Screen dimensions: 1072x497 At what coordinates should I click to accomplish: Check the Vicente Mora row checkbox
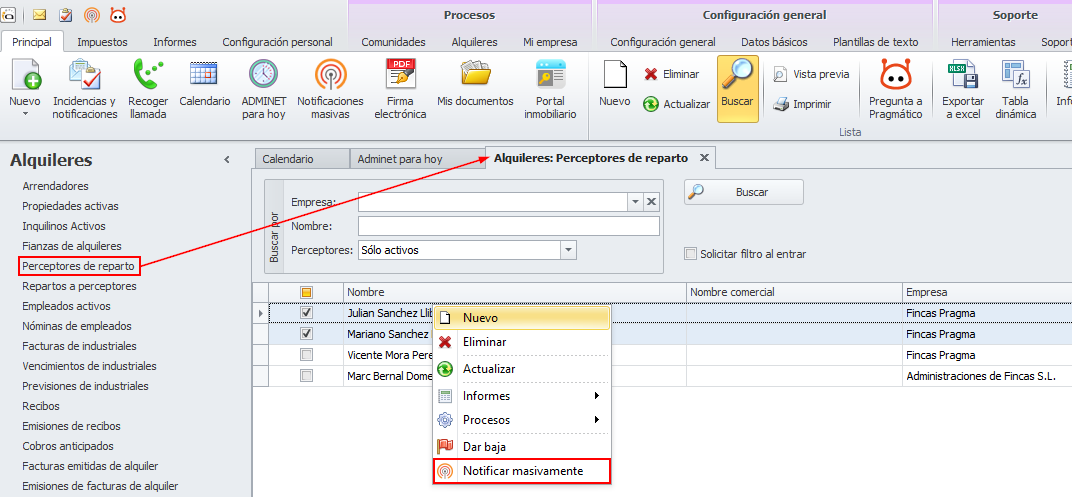(307, 355)
